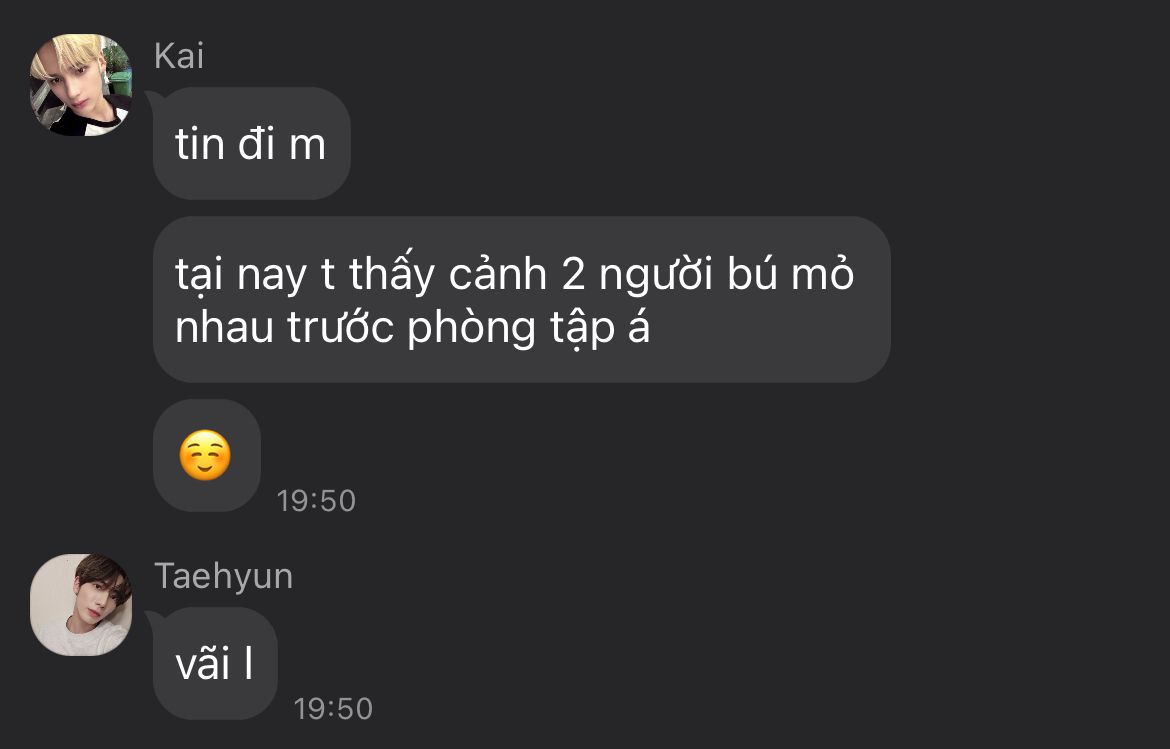Screen dimensions: 1170x749
Task: Click the 19:50 timestamp beside the emoji message
Action: tap(316, 501)
